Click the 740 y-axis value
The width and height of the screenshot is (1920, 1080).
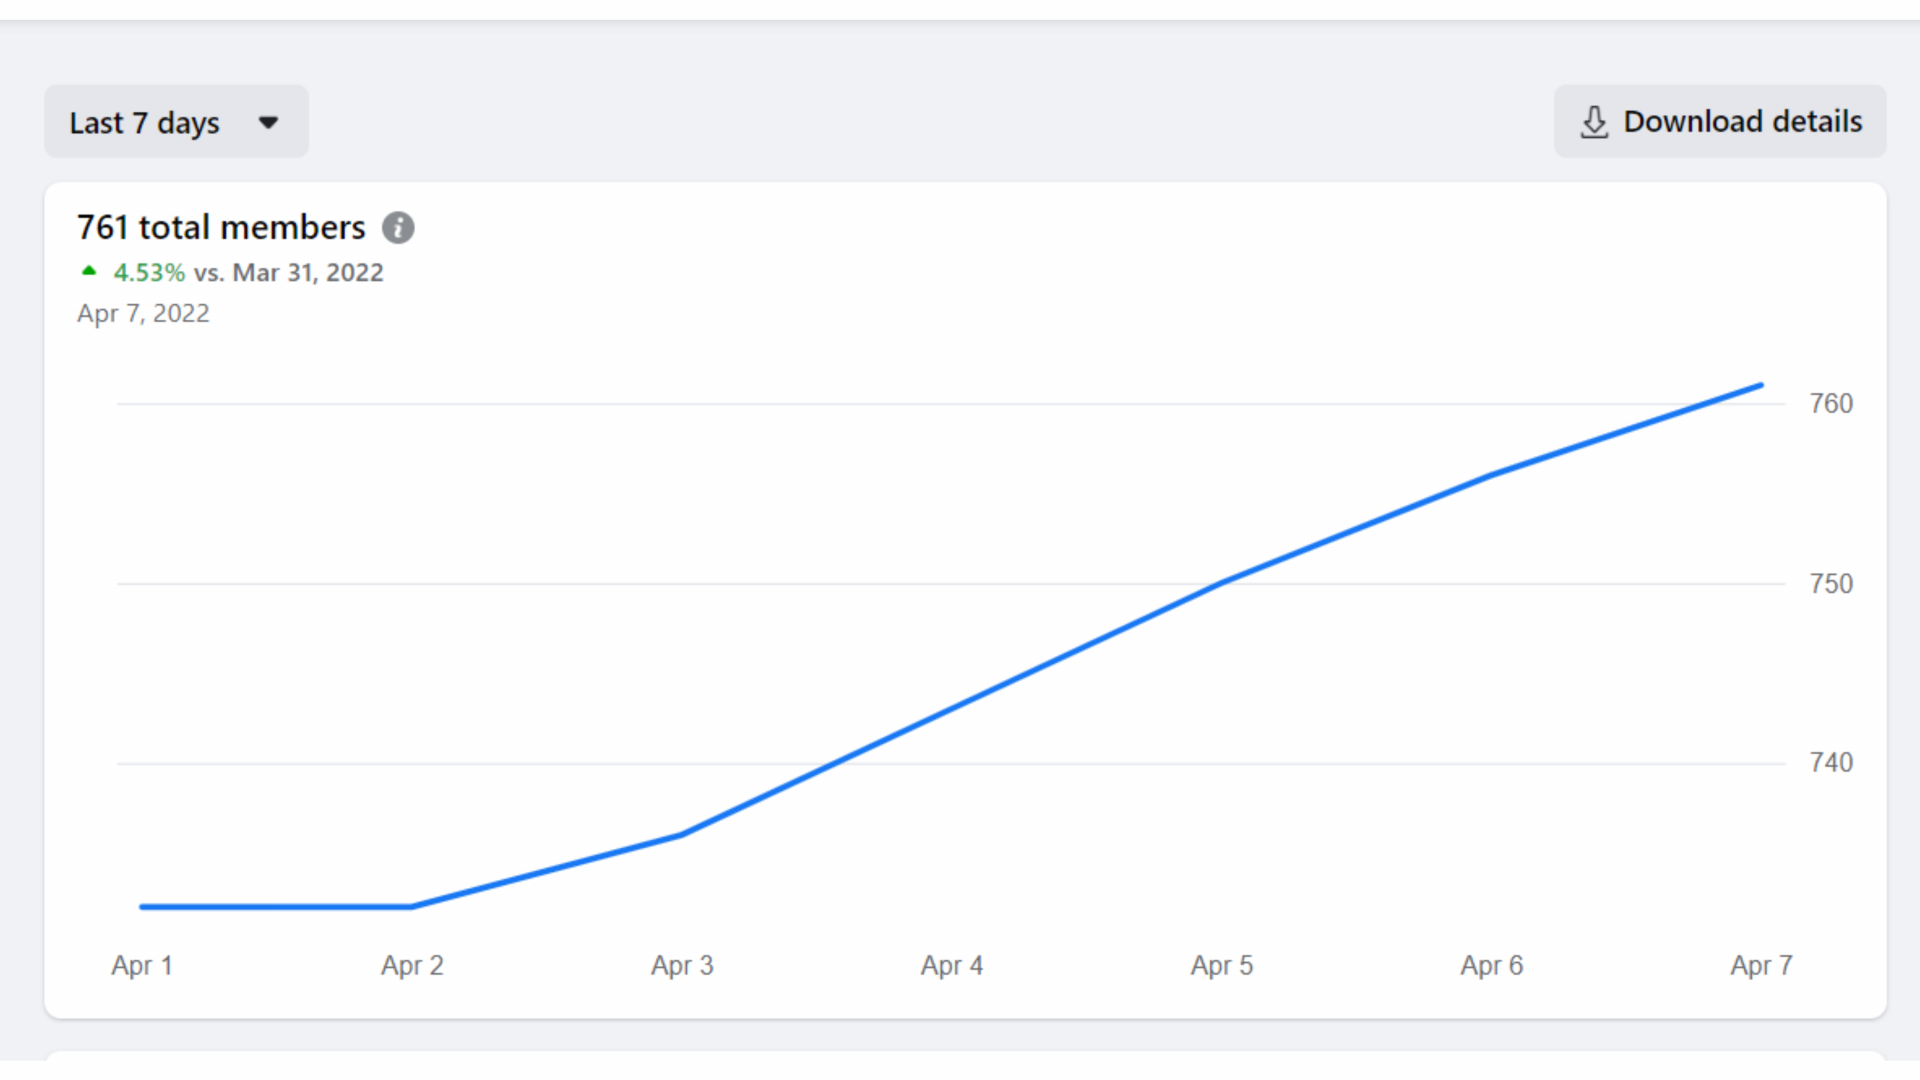(x=1831, y=763)
